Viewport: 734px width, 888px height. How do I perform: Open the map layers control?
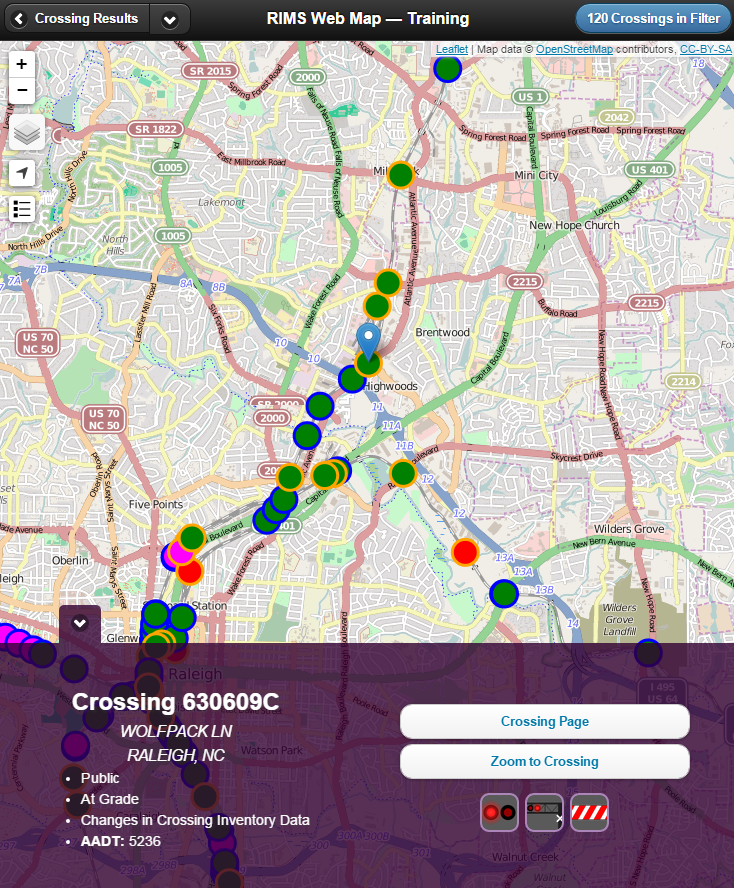coord(27,133)
